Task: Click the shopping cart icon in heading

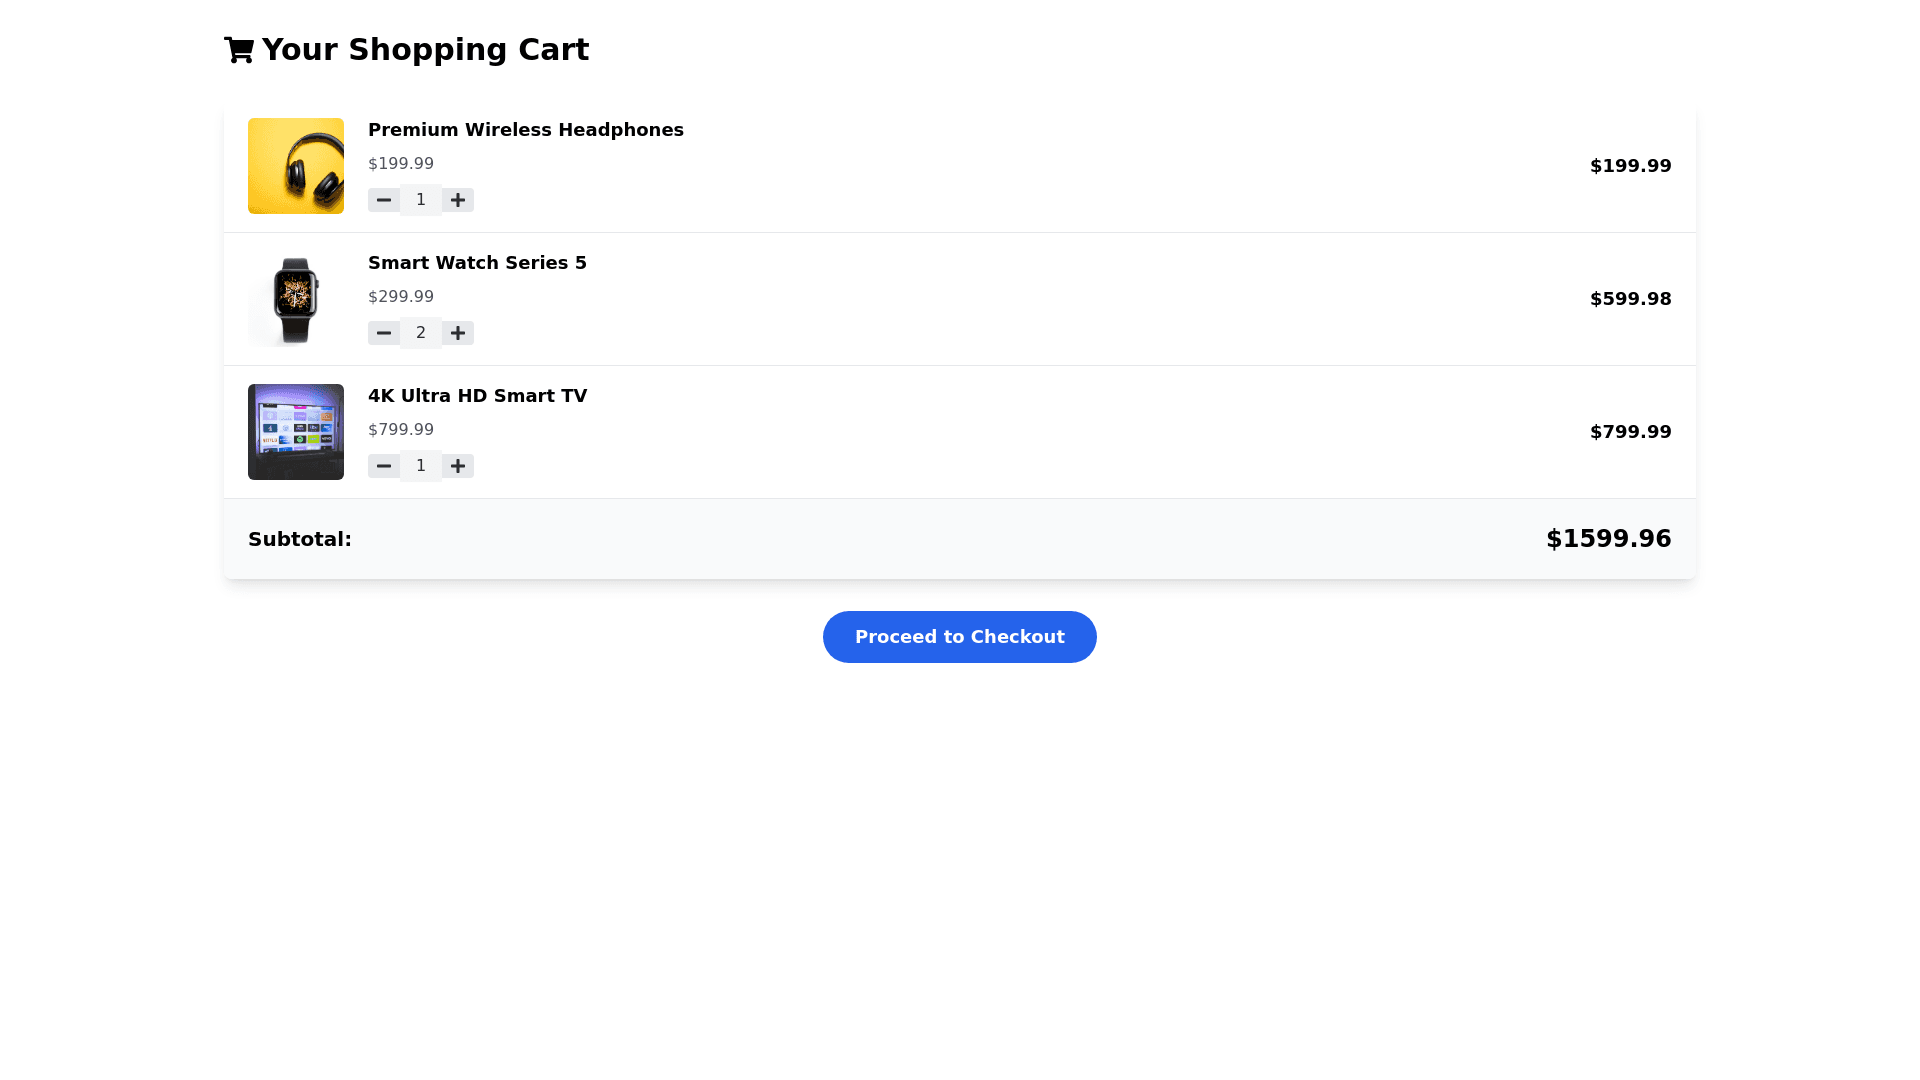Action: (239, 50)
